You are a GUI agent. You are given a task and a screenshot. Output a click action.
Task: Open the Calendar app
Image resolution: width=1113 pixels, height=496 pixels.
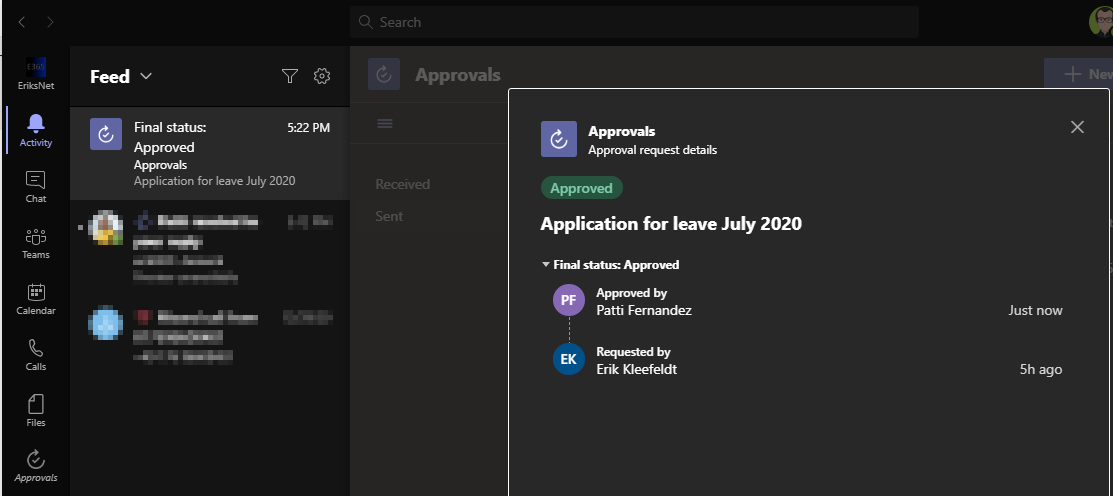[36, 299]
